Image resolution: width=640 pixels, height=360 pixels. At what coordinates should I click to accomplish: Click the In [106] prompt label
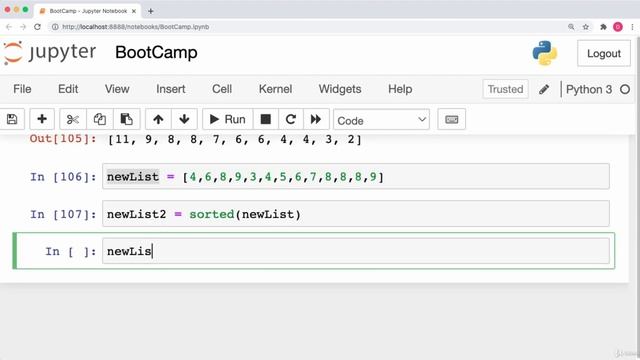[63, 177]
